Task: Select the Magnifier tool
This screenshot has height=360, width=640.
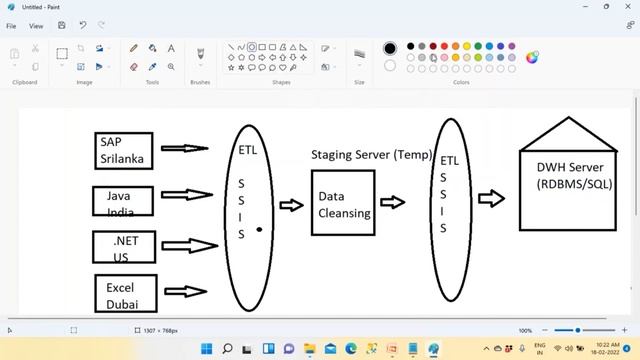Action: tap(171, 67)
